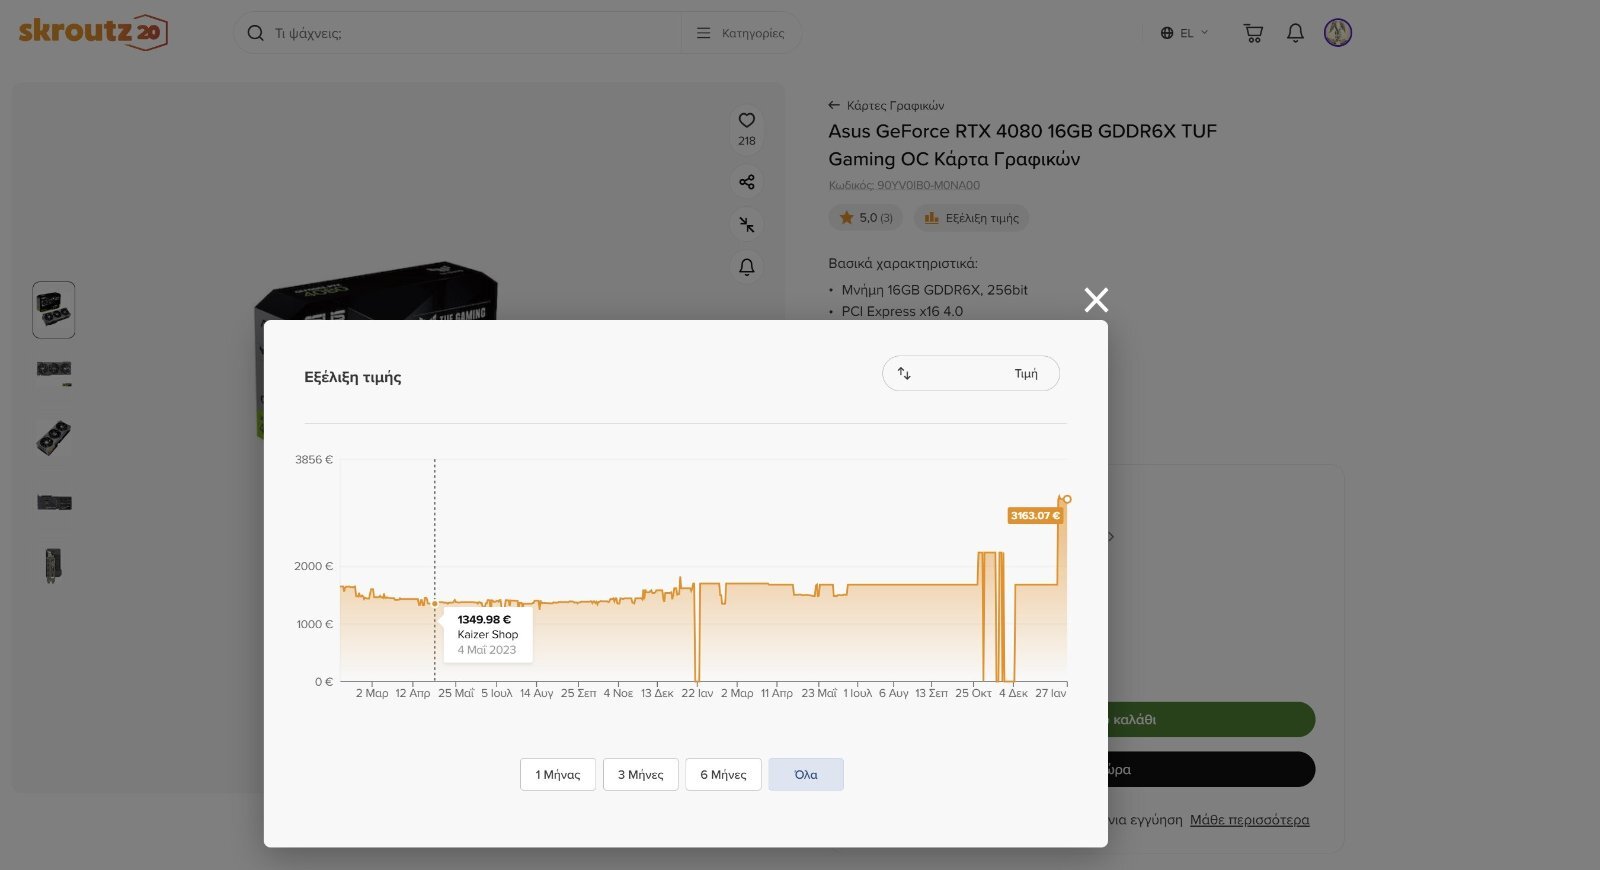Select the 3 Μήνες range
The image size is (1600, 870).
click(641, 775)
